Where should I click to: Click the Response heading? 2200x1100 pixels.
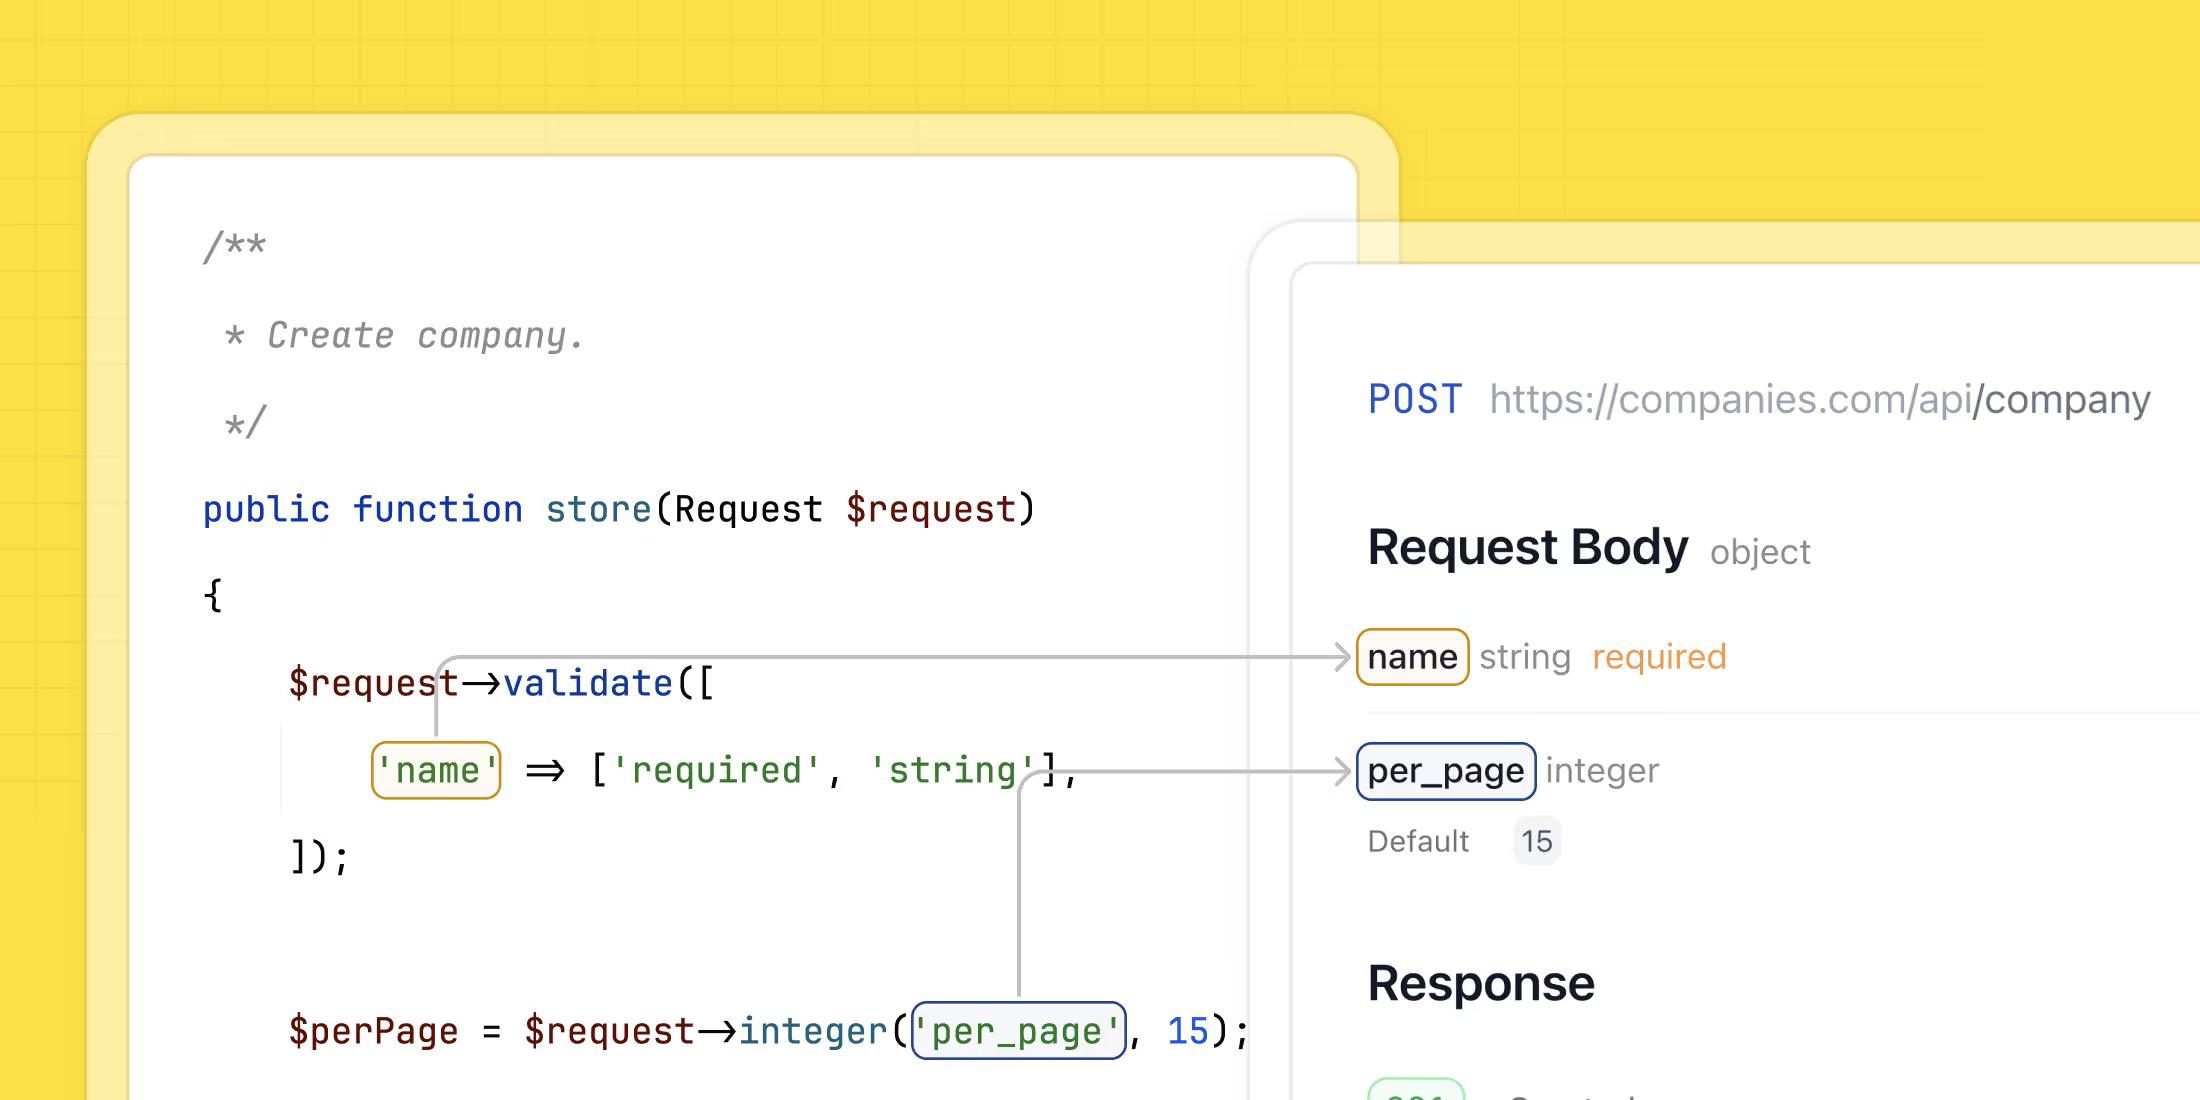point(1481,984)
